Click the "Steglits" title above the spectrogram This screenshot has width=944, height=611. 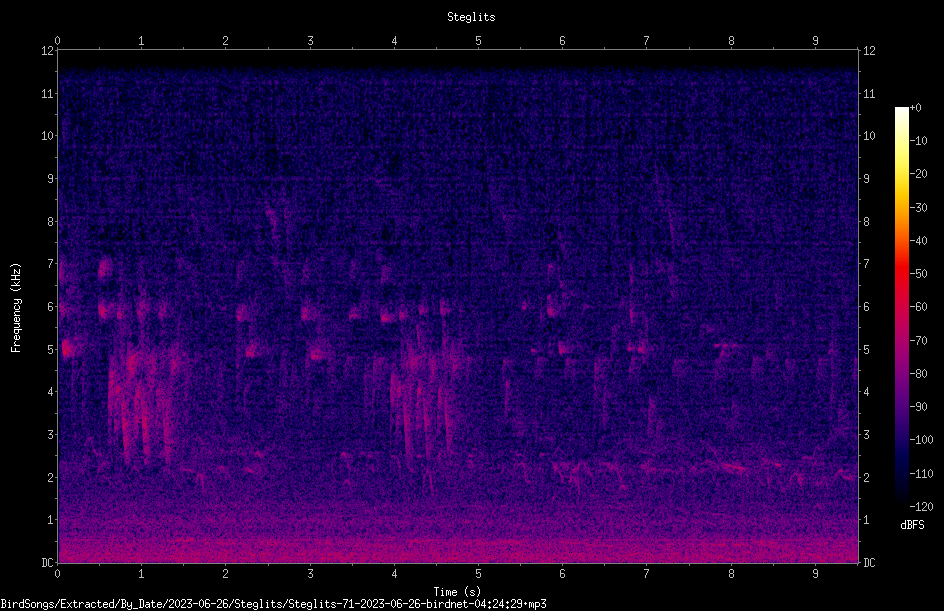(x=471, y=17)
